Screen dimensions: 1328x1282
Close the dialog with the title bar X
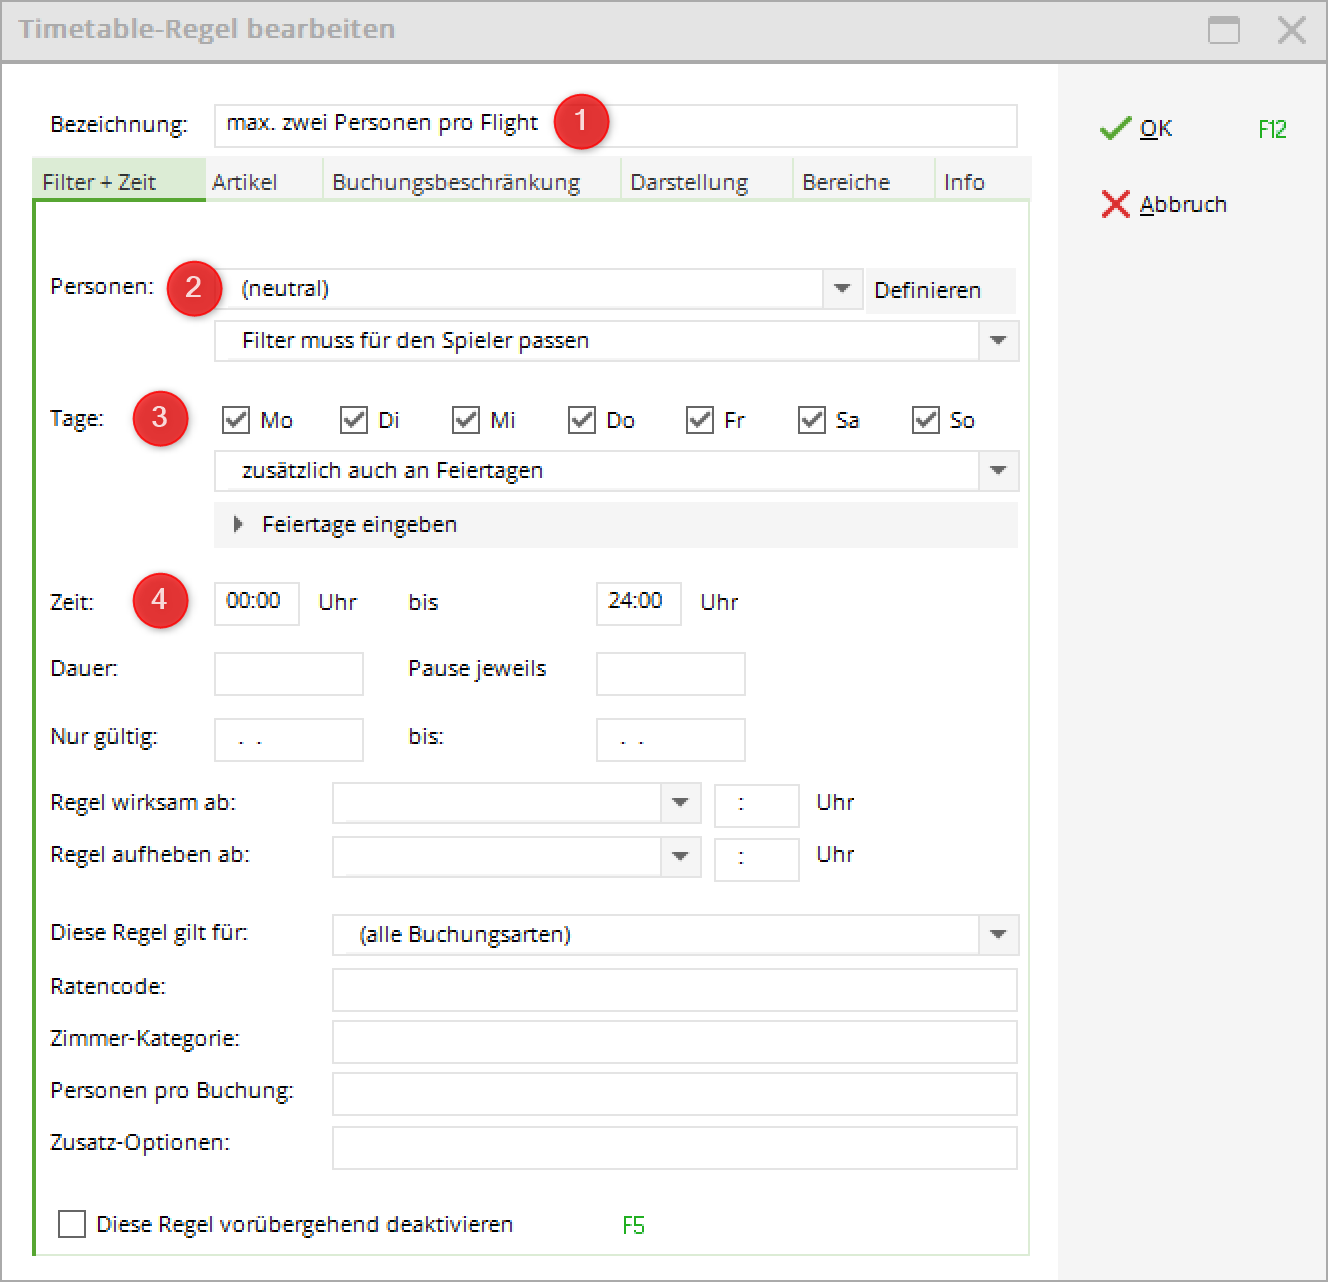point(1291,30)
